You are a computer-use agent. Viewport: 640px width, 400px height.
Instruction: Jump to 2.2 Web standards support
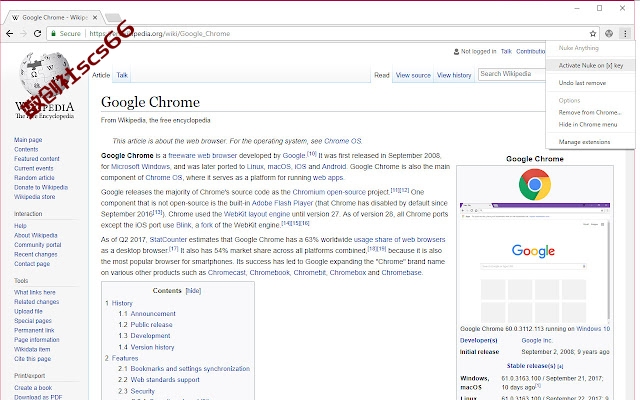tap(159, 380)
